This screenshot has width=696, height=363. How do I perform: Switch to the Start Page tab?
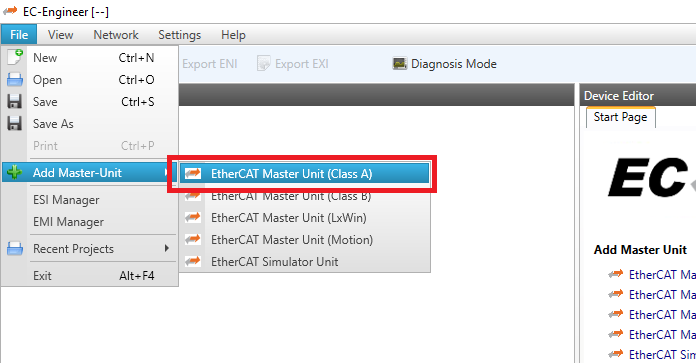(620, 117)
